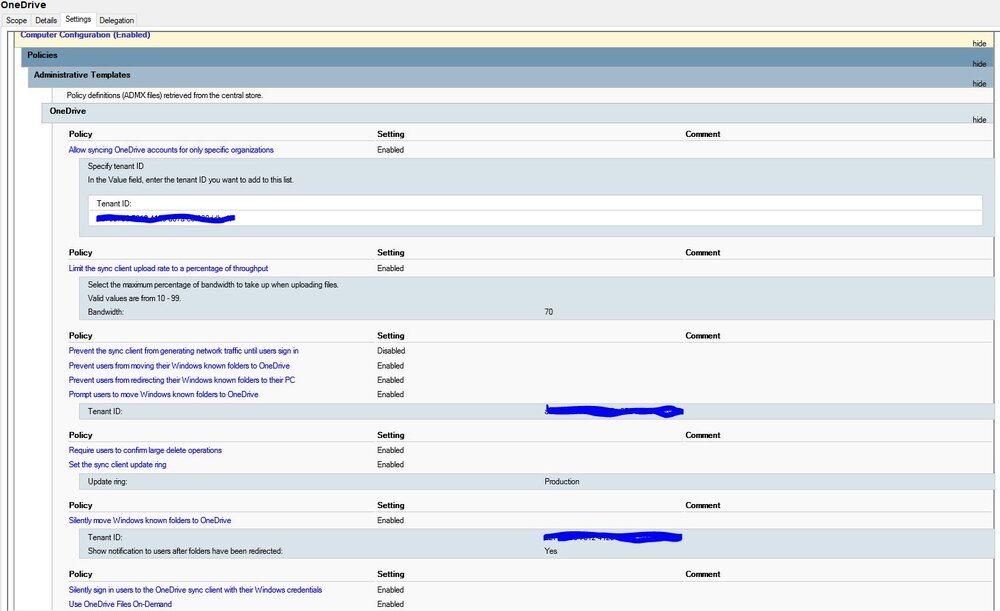Open Set the sync client update ring policy
This screenshot has width=1000, height=611.
coord(117,465)
